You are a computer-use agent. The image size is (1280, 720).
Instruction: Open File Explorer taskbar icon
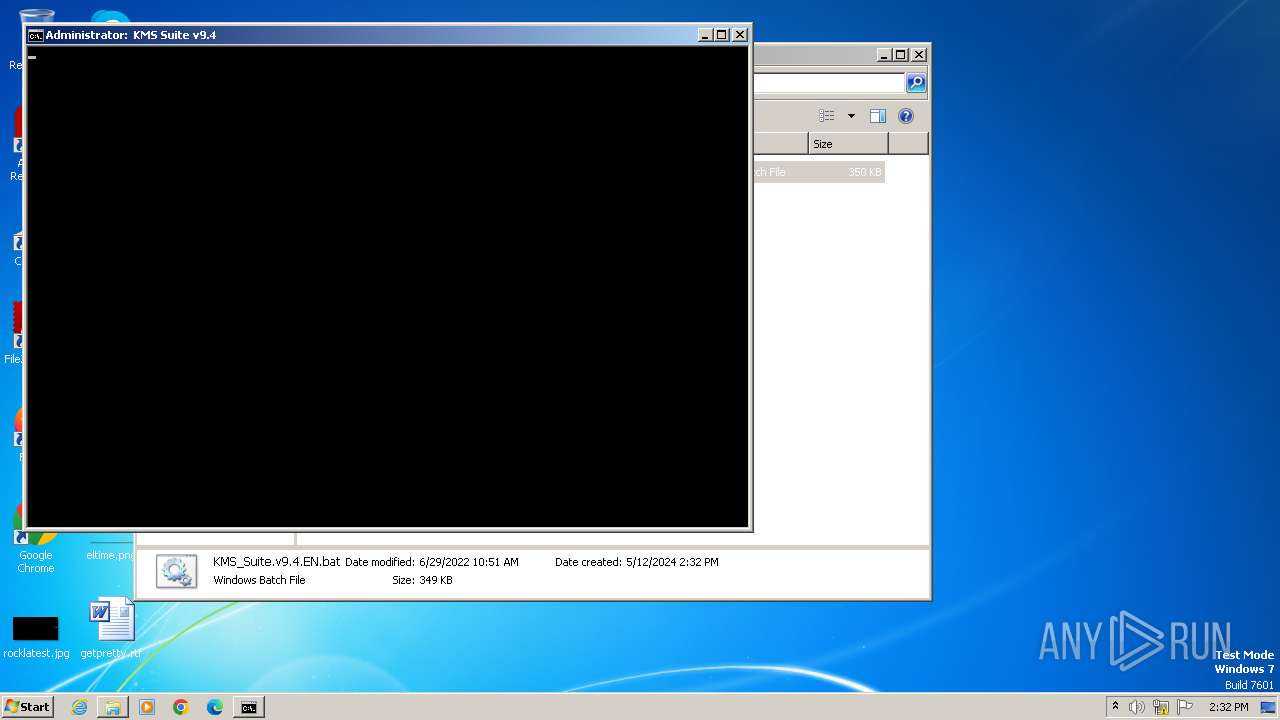tap(113, 707)
